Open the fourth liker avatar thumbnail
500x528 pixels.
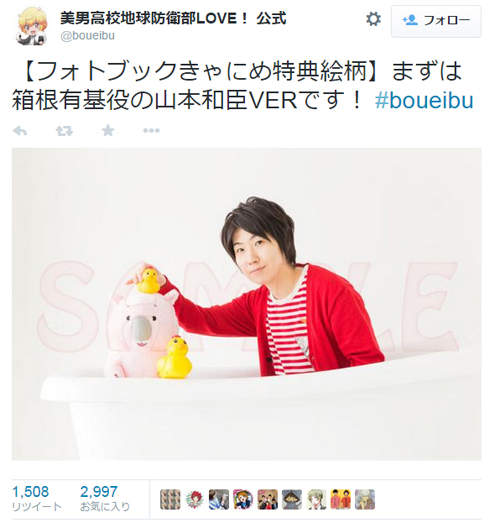243,499
